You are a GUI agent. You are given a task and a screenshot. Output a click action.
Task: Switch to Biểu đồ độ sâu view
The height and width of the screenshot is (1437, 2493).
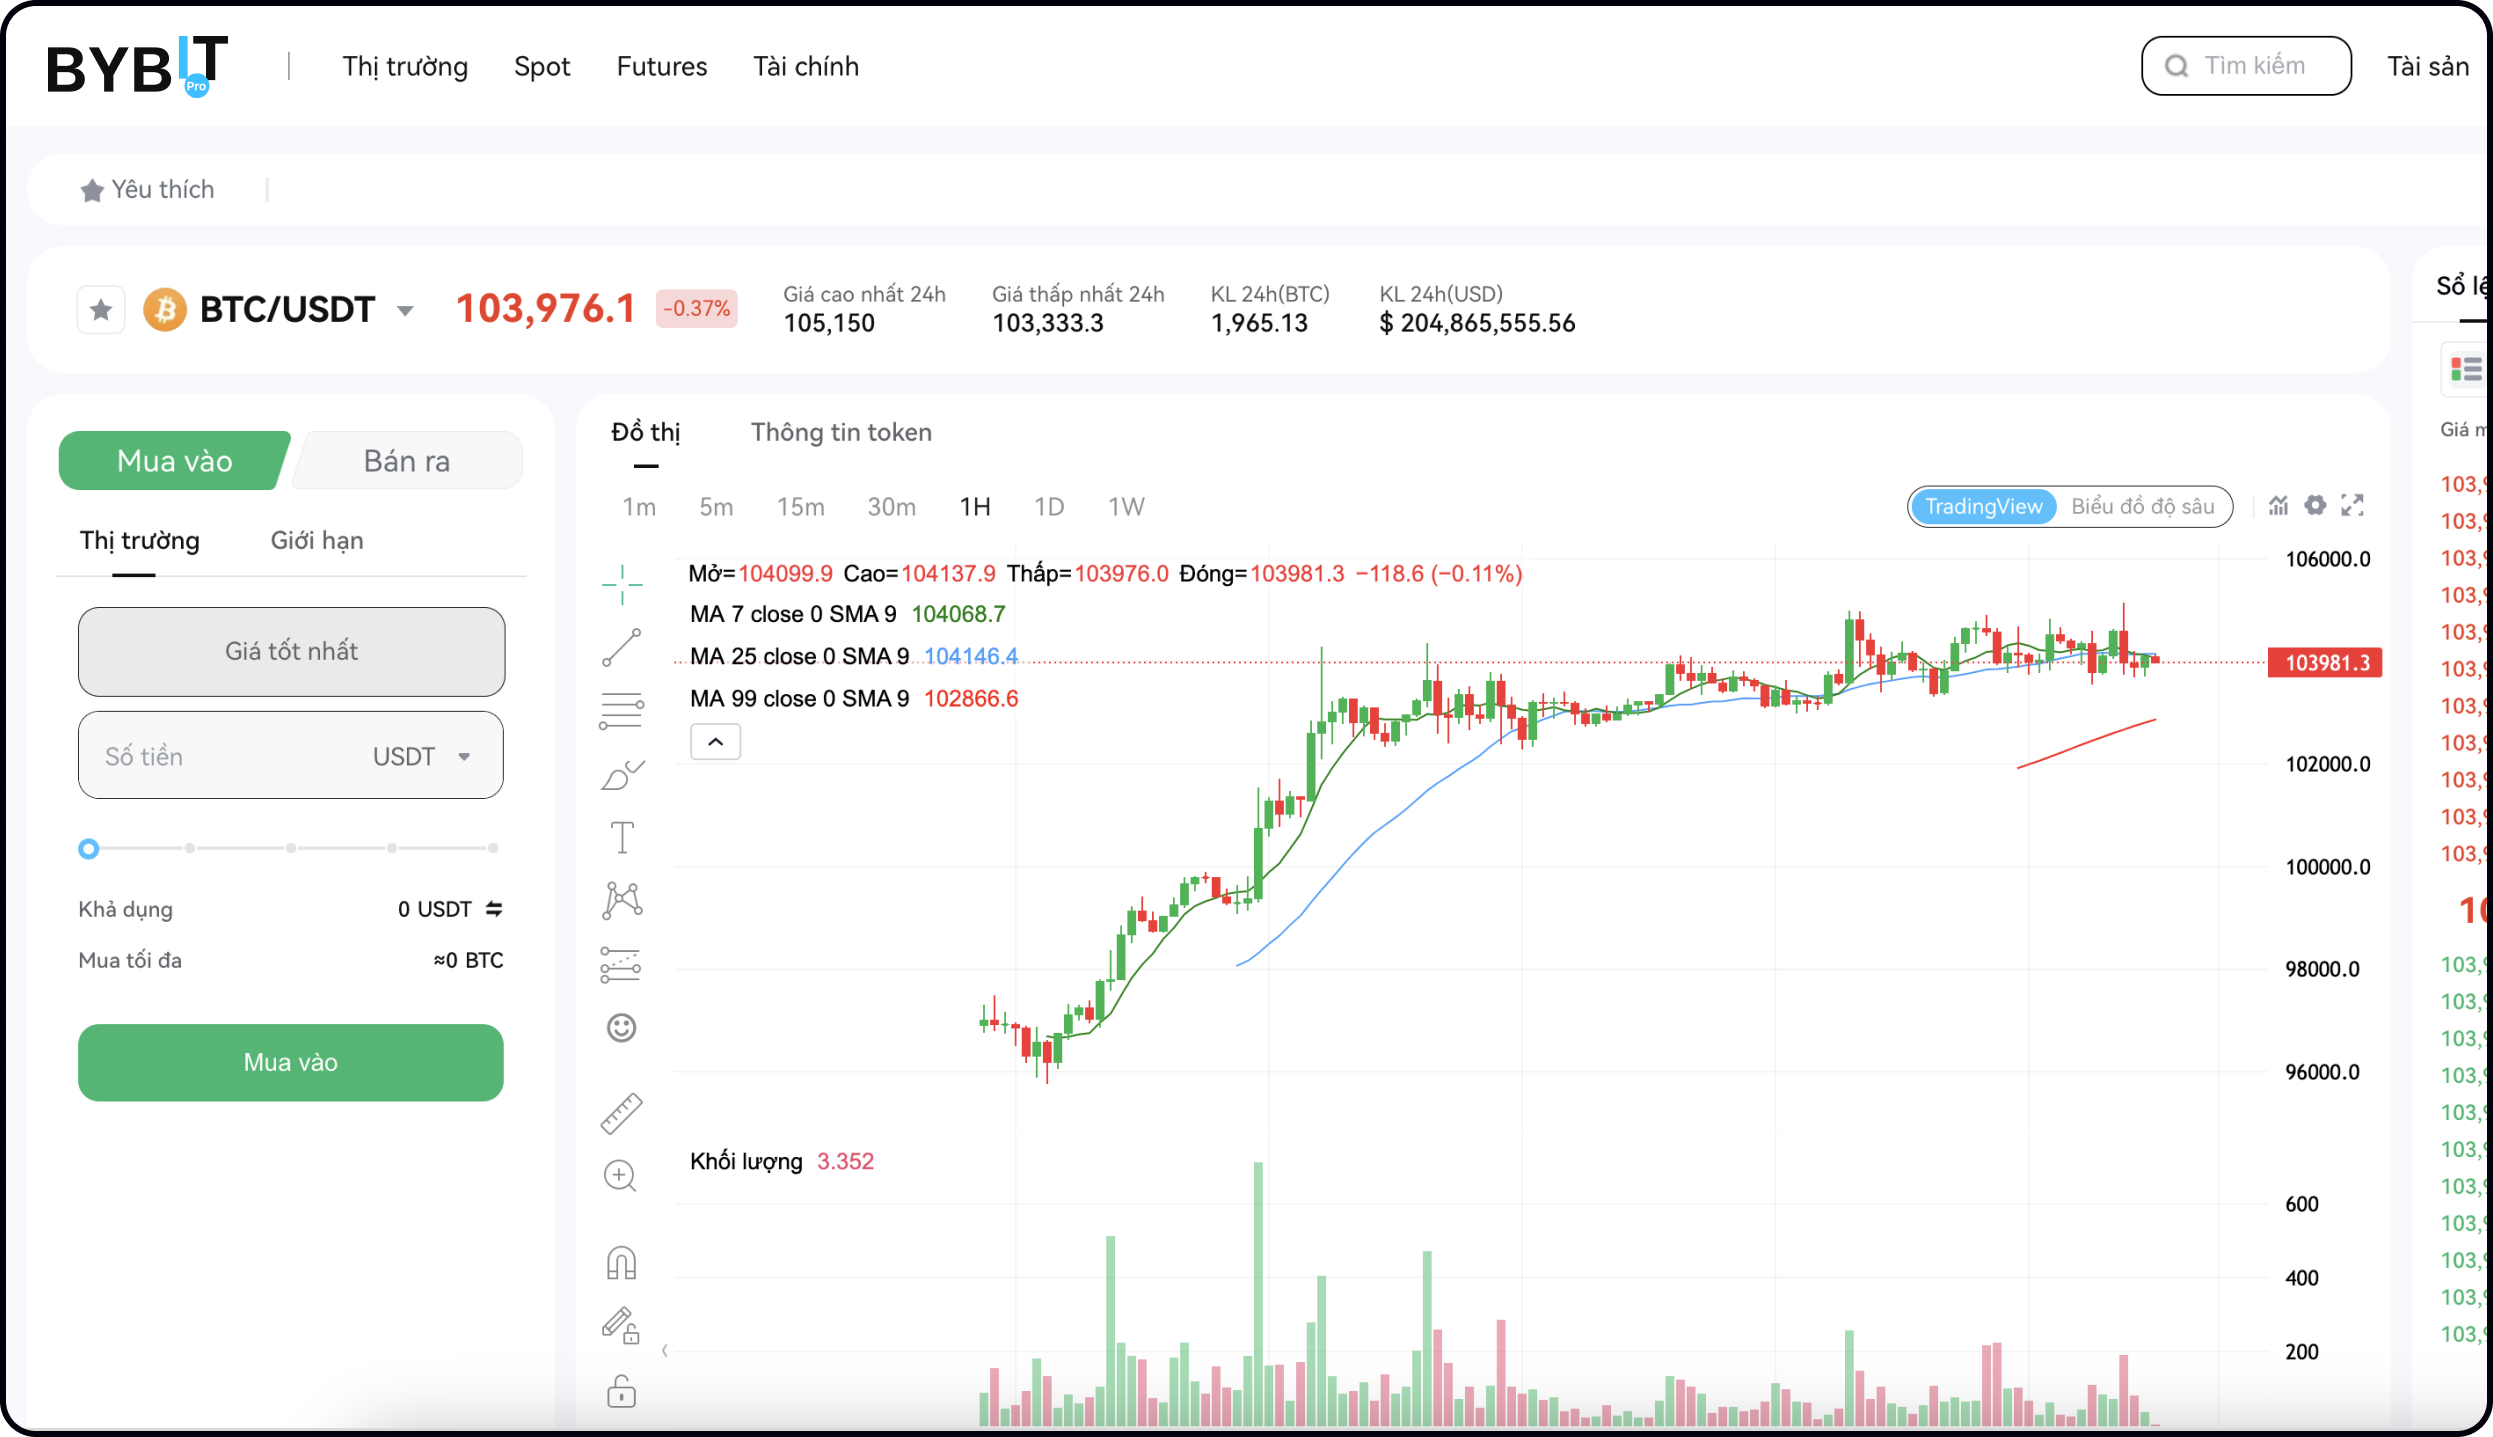pos(2143,507)
